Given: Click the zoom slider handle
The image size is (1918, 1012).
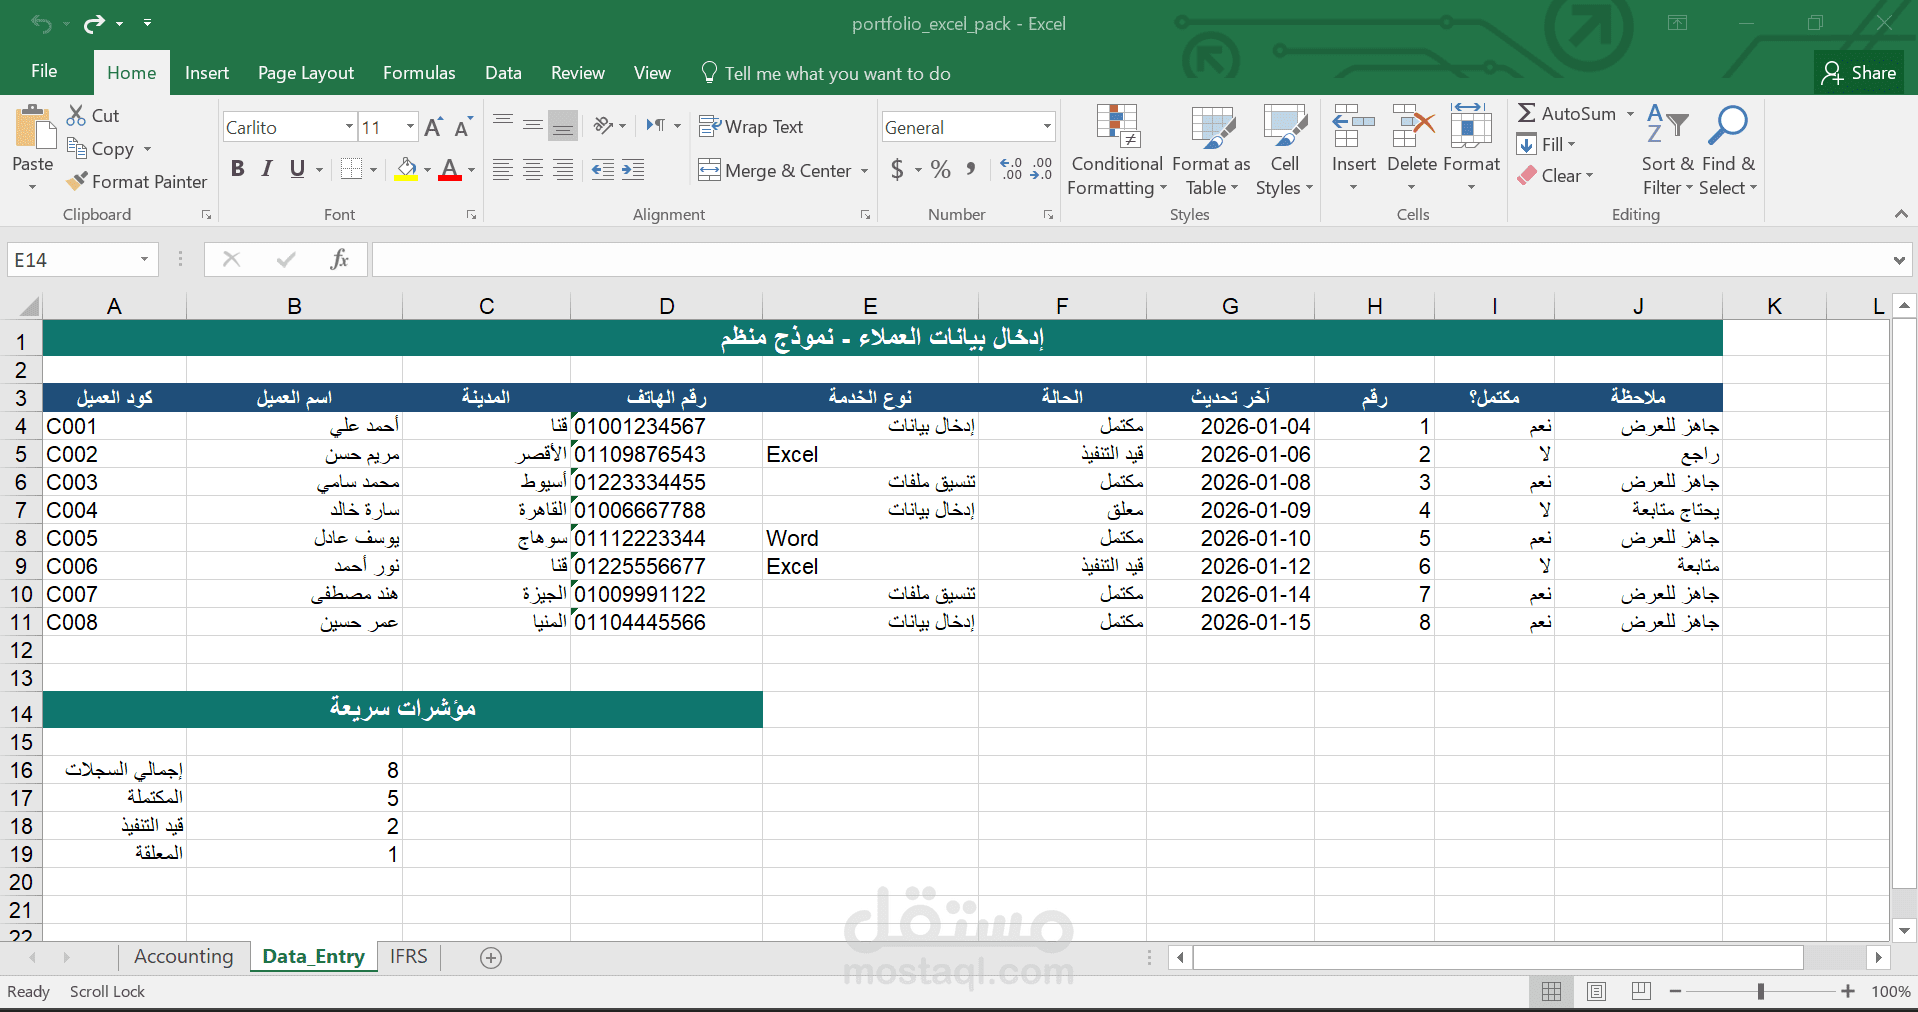Looking at the screenshot, I should pos(1761,991).
